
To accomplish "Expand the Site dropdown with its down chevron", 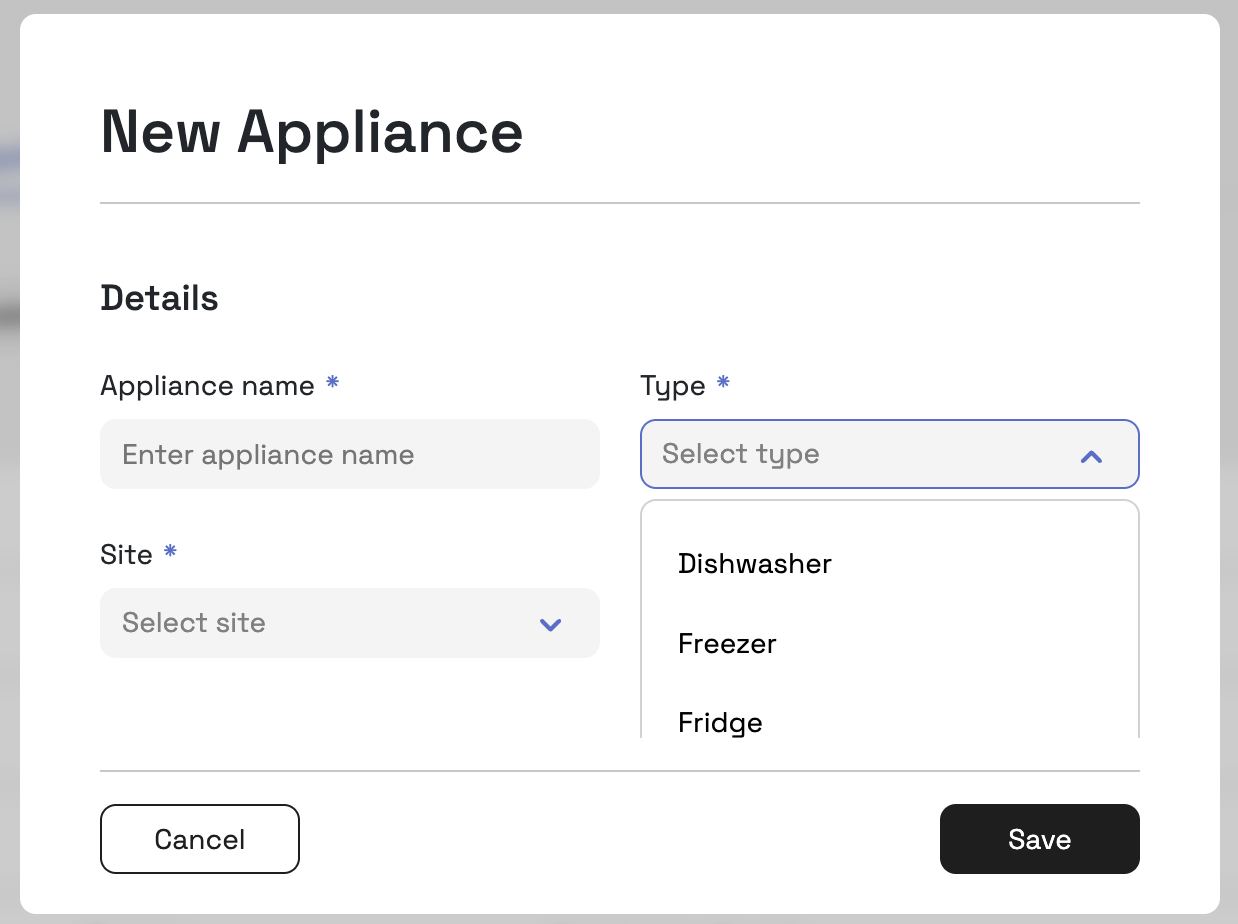I will [550, 625].
